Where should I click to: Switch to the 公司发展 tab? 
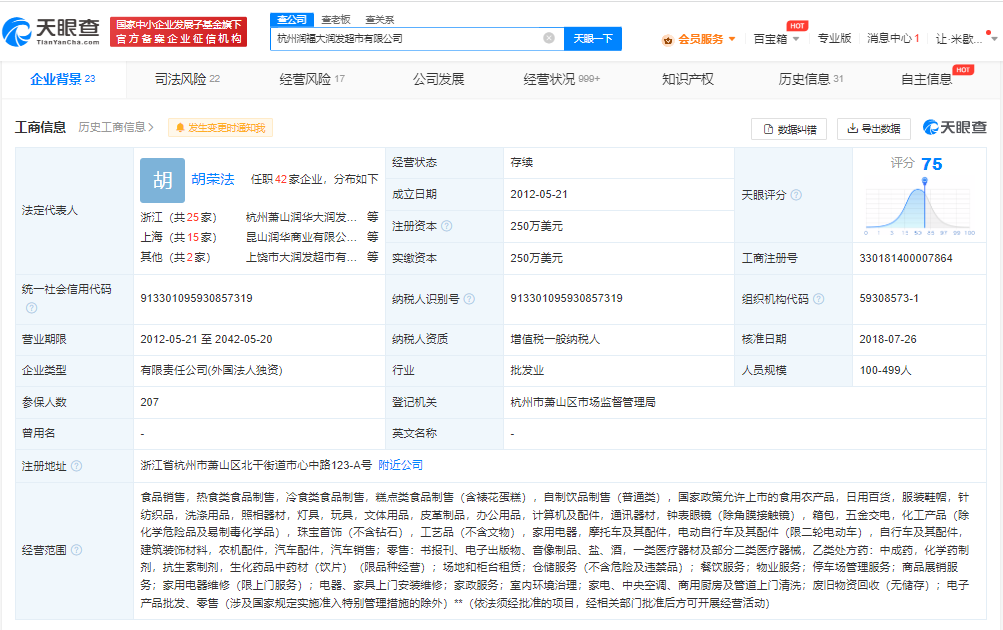click(438, 79)
